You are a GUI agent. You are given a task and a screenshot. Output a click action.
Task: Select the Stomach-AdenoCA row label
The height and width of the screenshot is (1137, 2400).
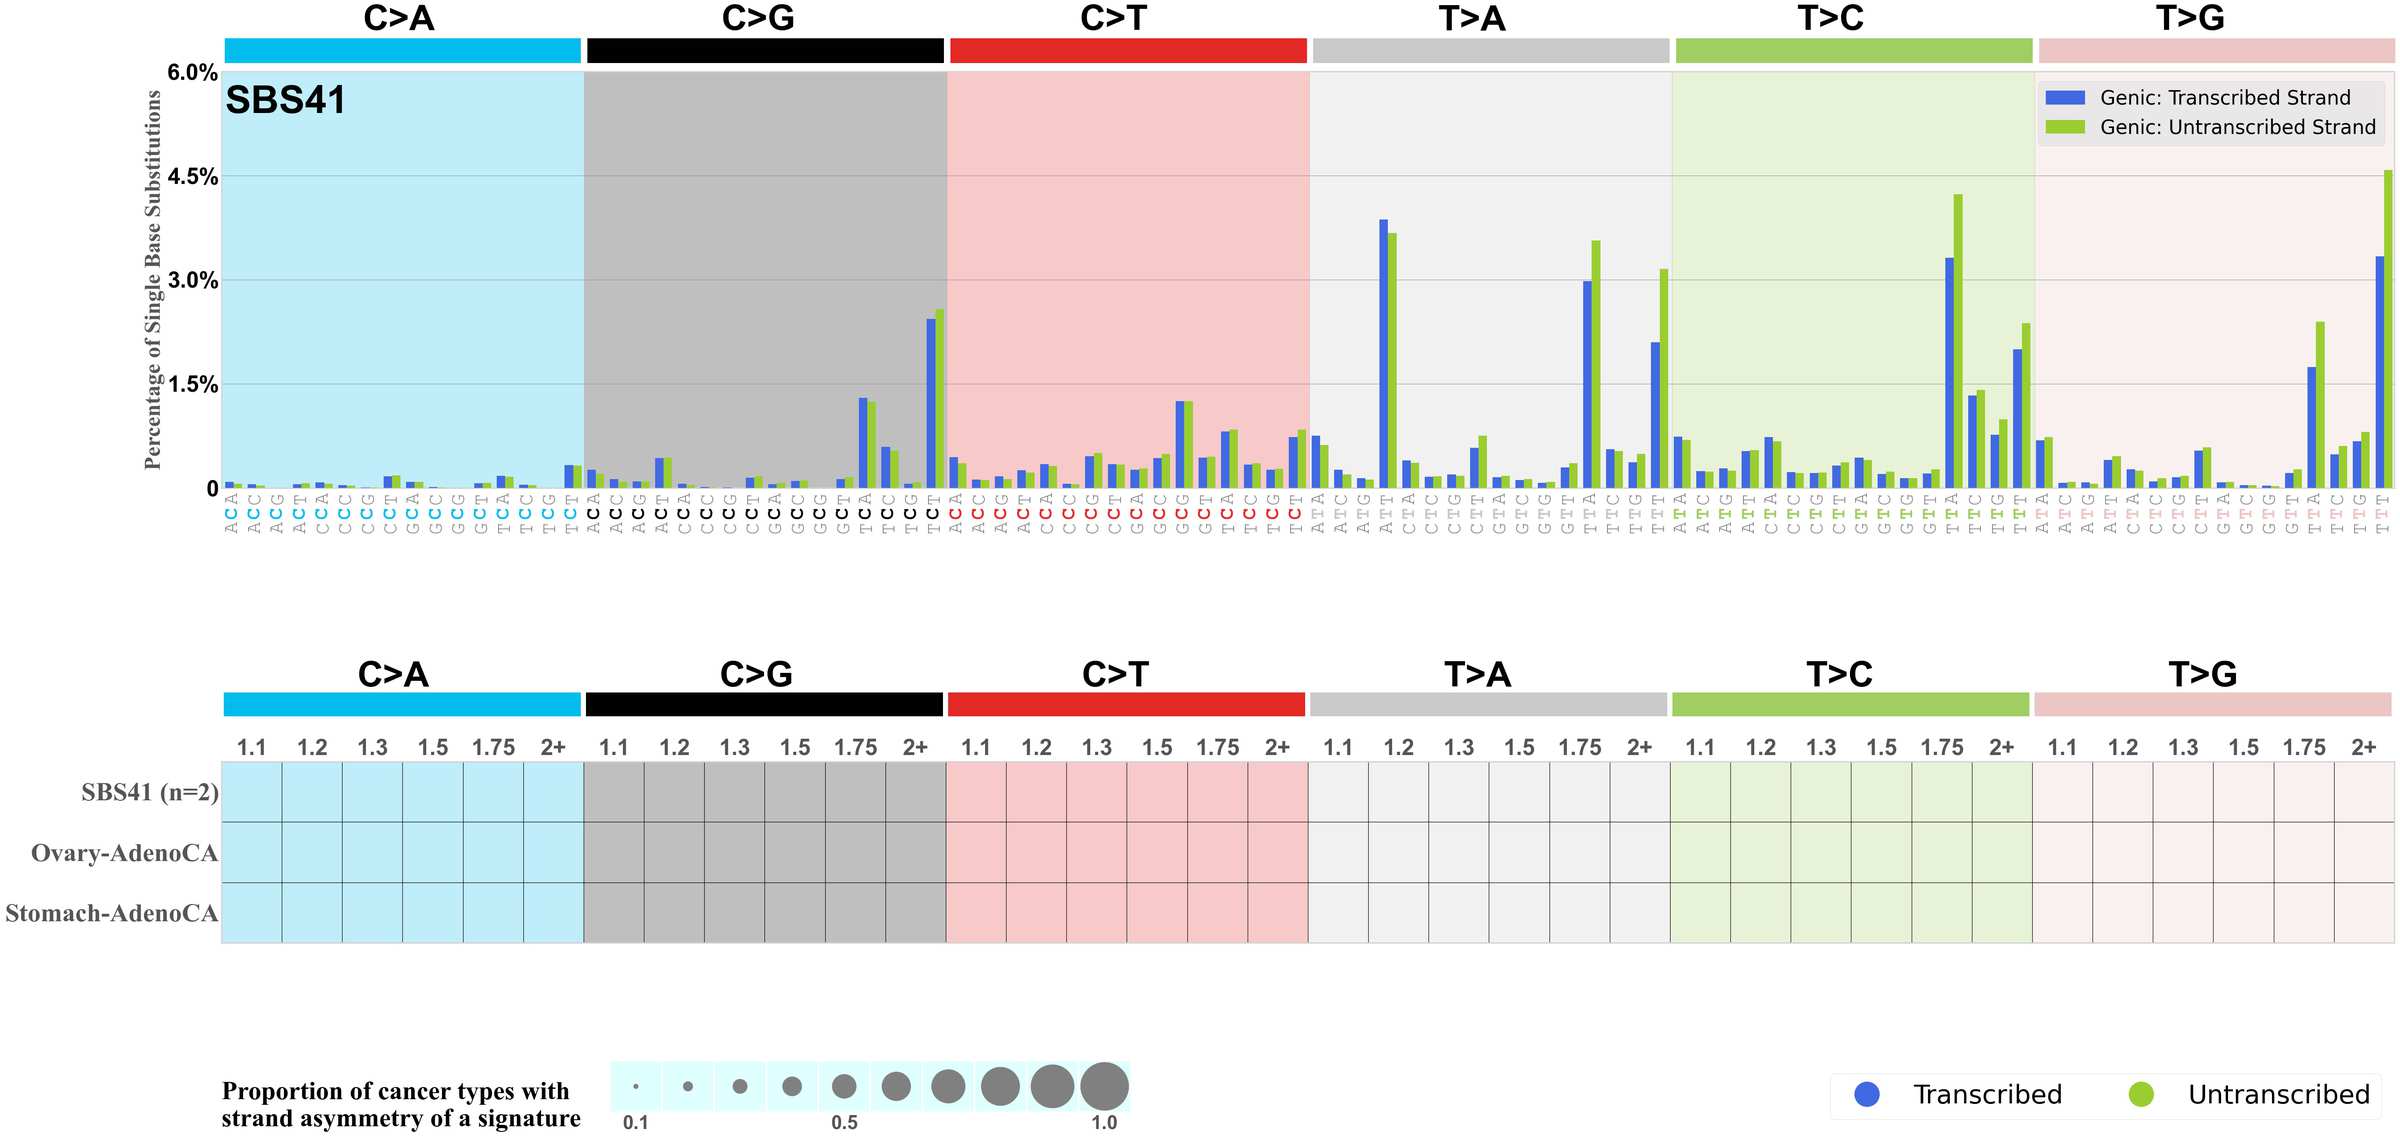click(111, 913)
